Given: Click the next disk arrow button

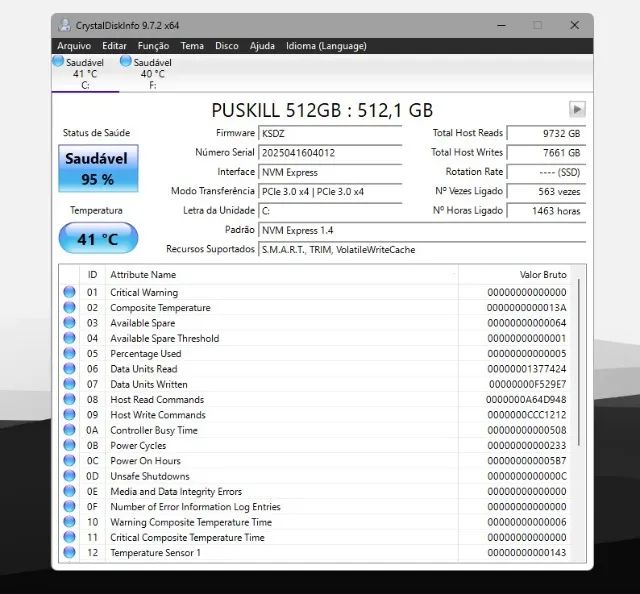Looking at the screenshot, I should tap(577, 109).
